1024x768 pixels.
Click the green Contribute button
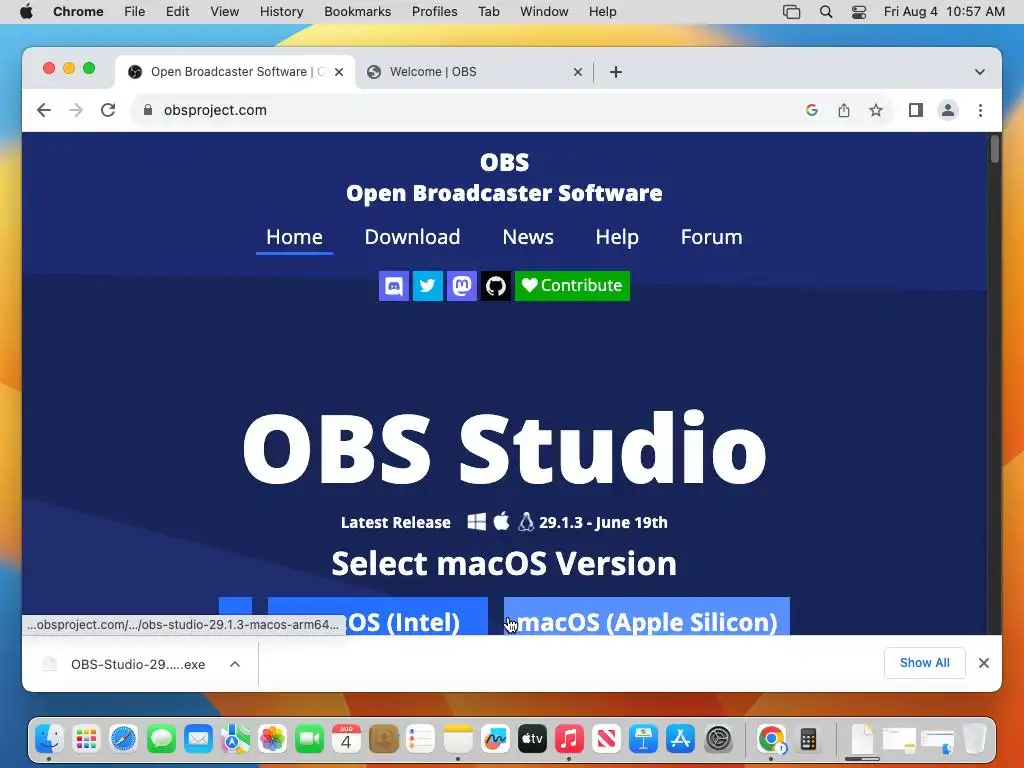click(573, 286)
